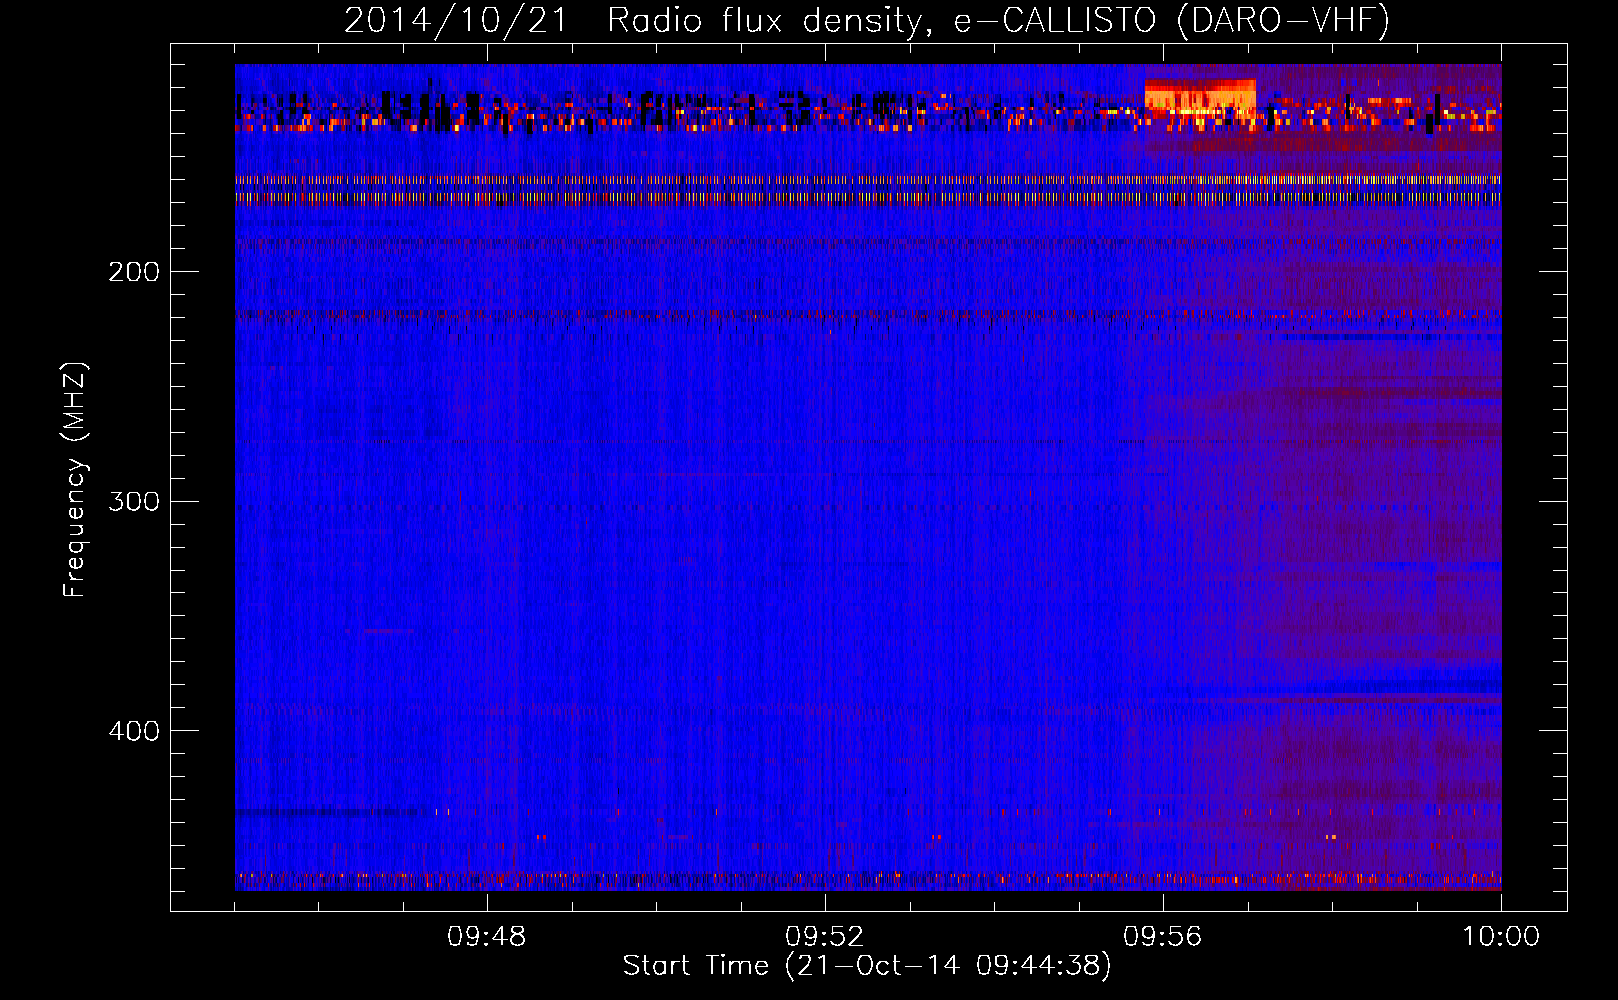Click the 09:48 time tick label
Image resolution: width=1618 pixels, height=1000 pixels.
[487, 937]
